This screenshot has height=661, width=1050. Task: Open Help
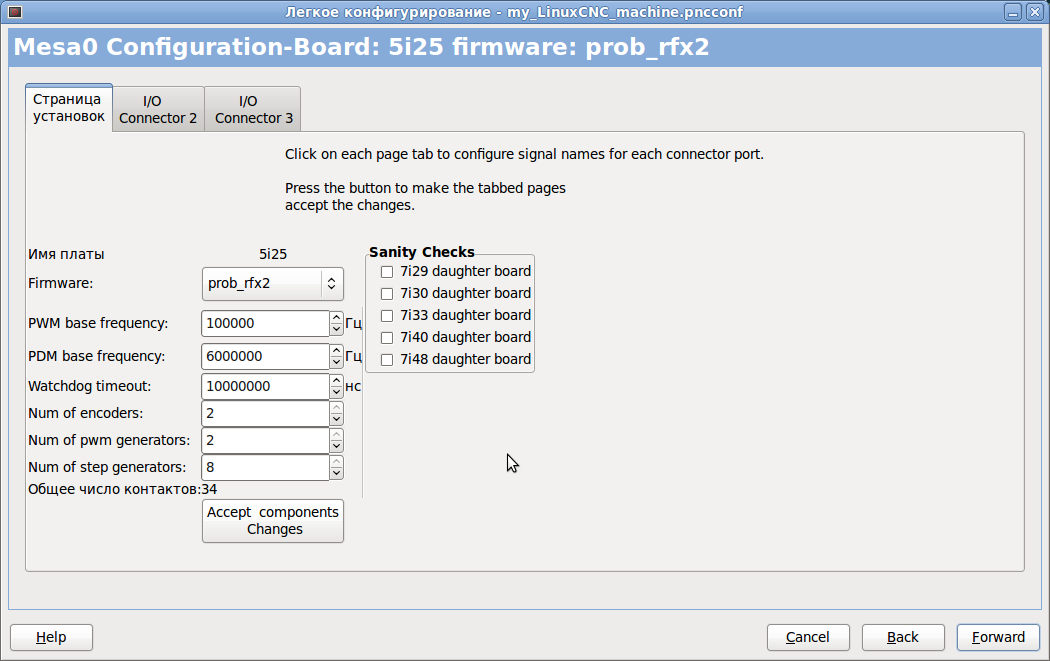point(51,638)
